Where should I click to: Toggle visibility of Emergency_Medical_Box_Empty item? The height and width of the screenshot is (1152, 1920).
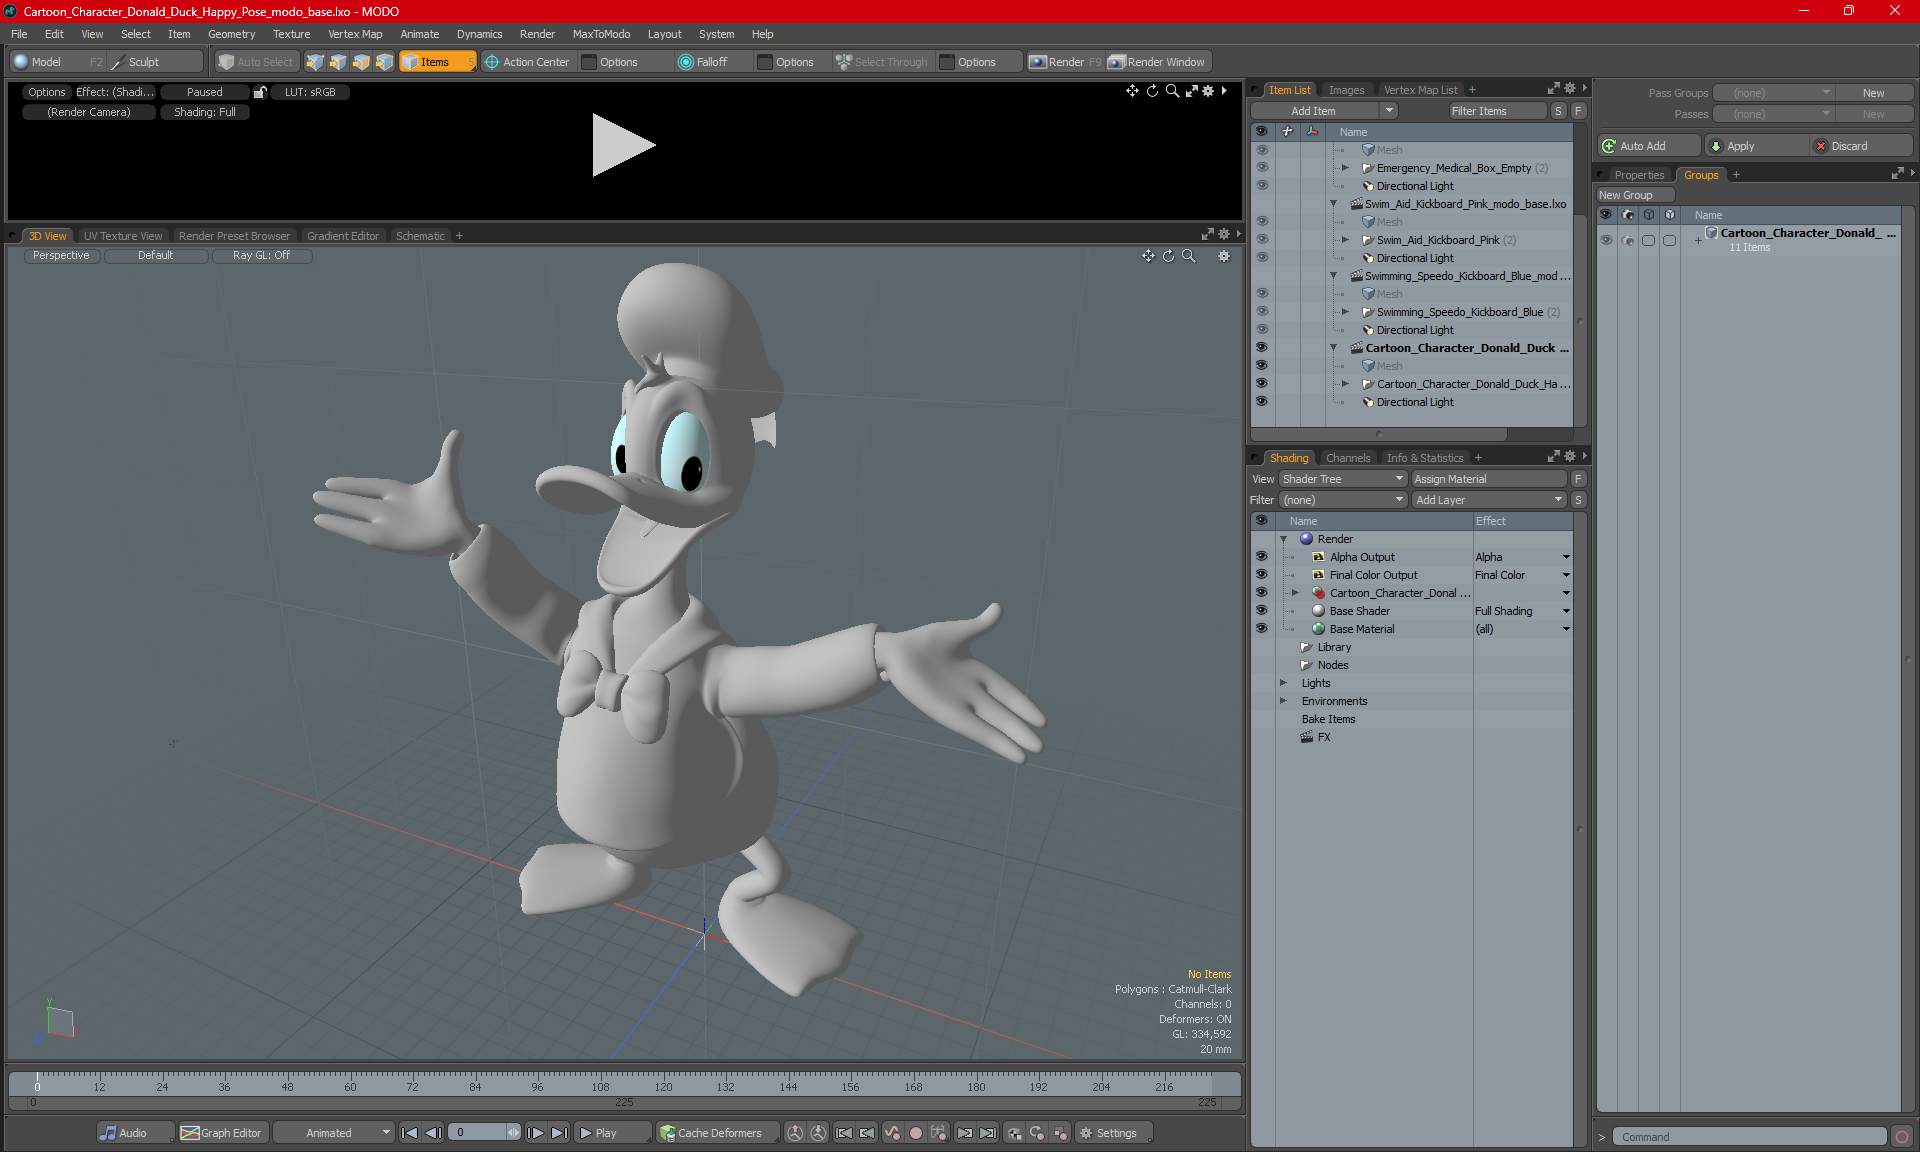1261,168
